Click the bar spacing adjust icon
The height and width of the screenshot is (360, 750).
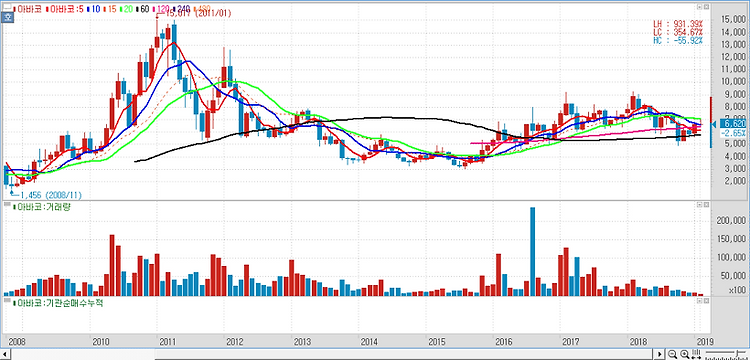(x=697, y=354)
